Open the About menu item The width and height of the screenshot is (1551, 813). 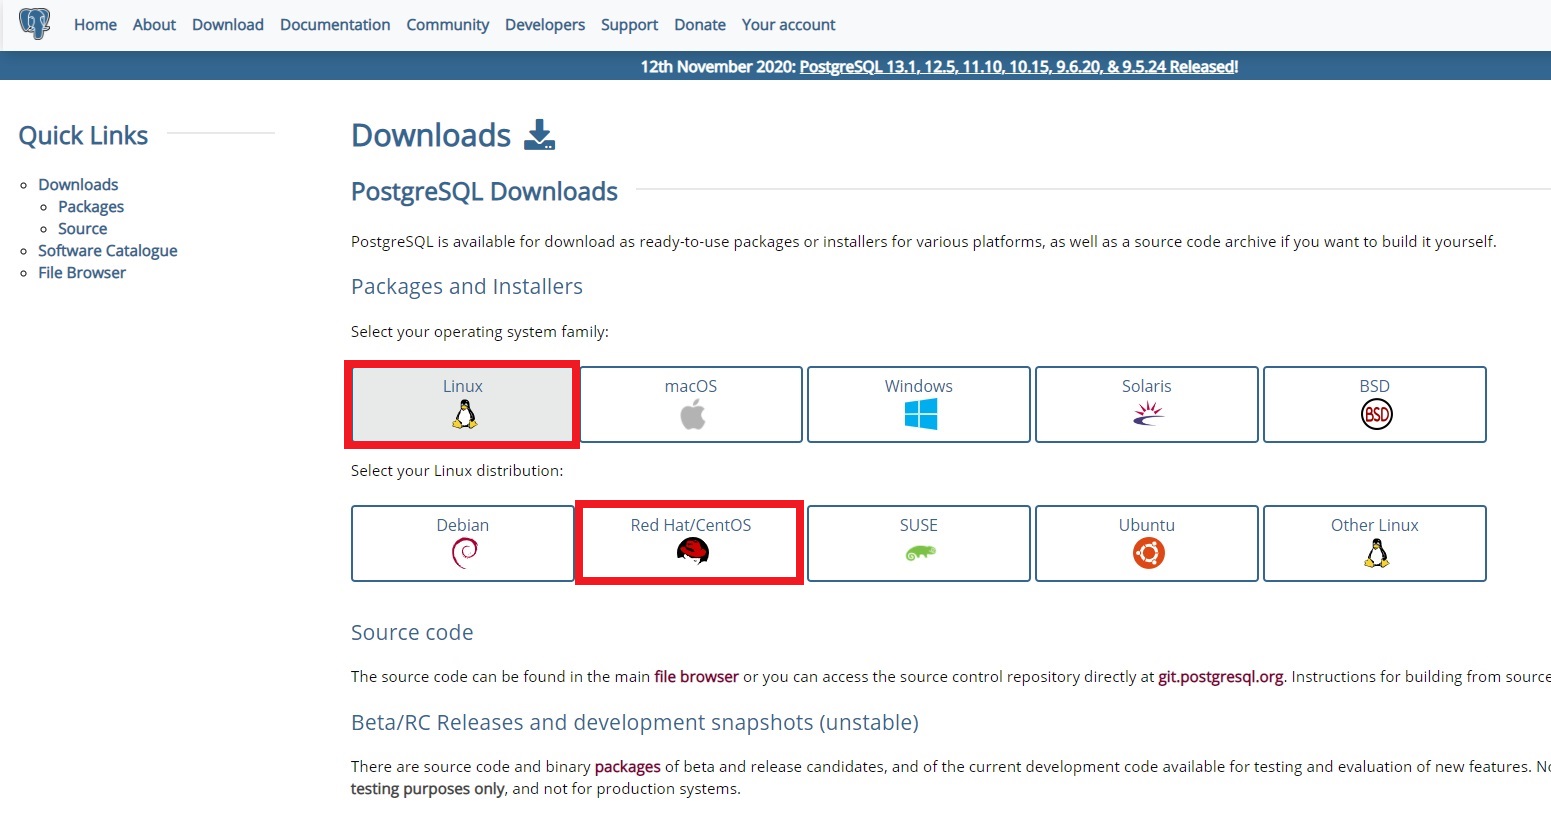tap(154, 24)
